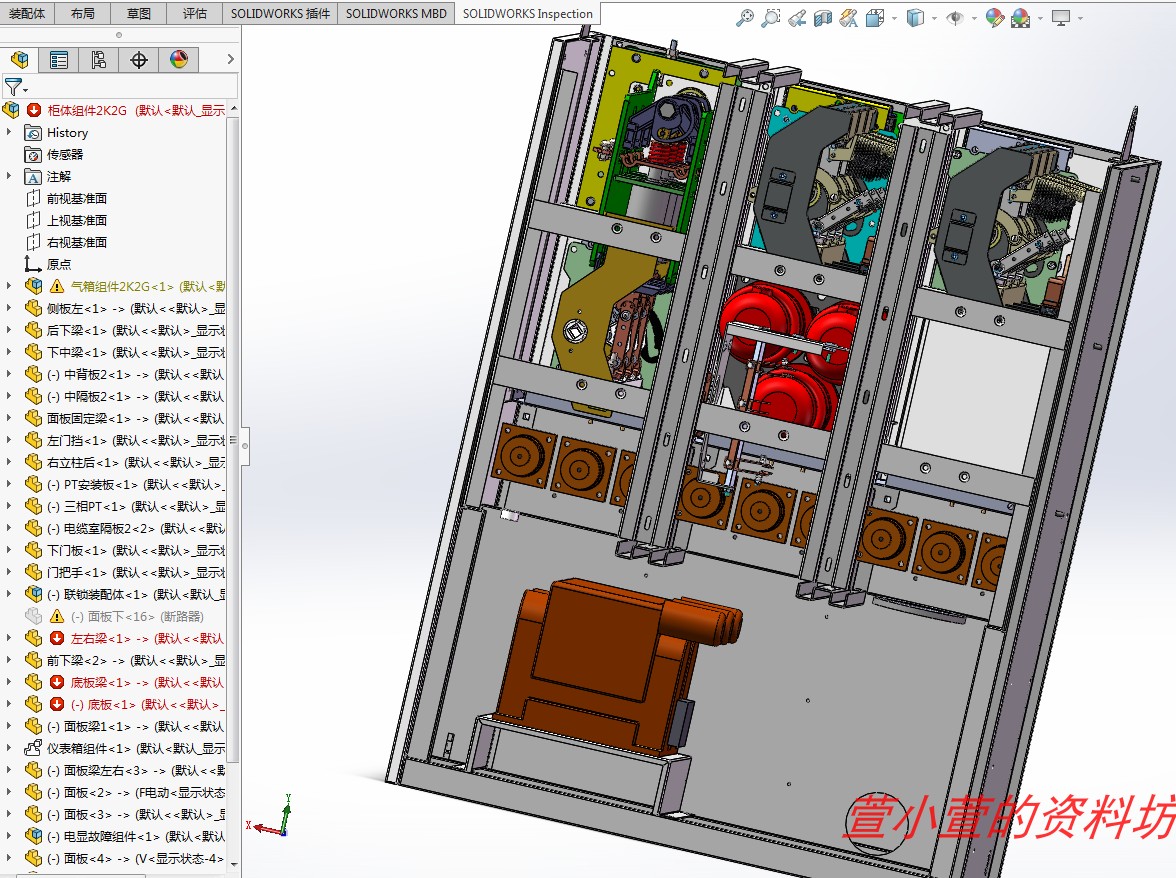Select the 侧板左<1> part
Viewport: 1176px width, 878px height.
[136, 308]
